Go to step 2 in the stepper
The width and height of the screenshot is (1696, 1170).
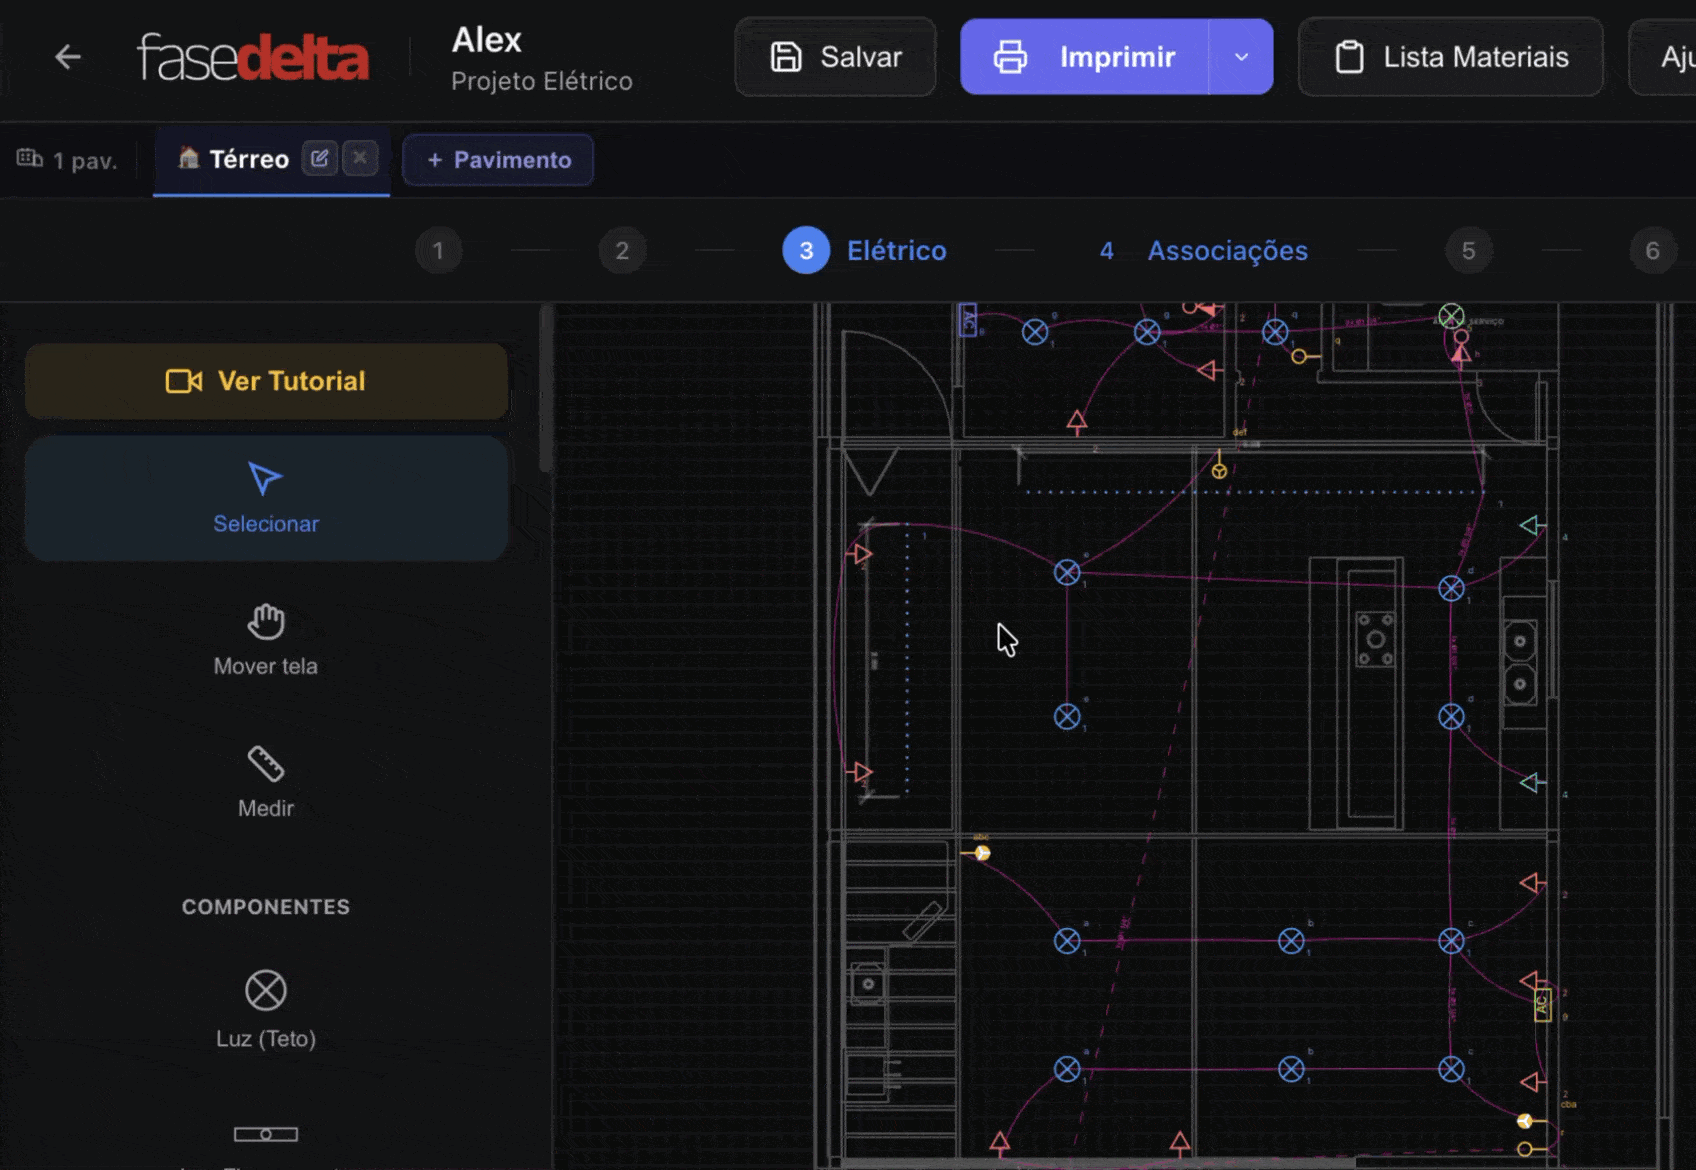[x=622, y=251]
